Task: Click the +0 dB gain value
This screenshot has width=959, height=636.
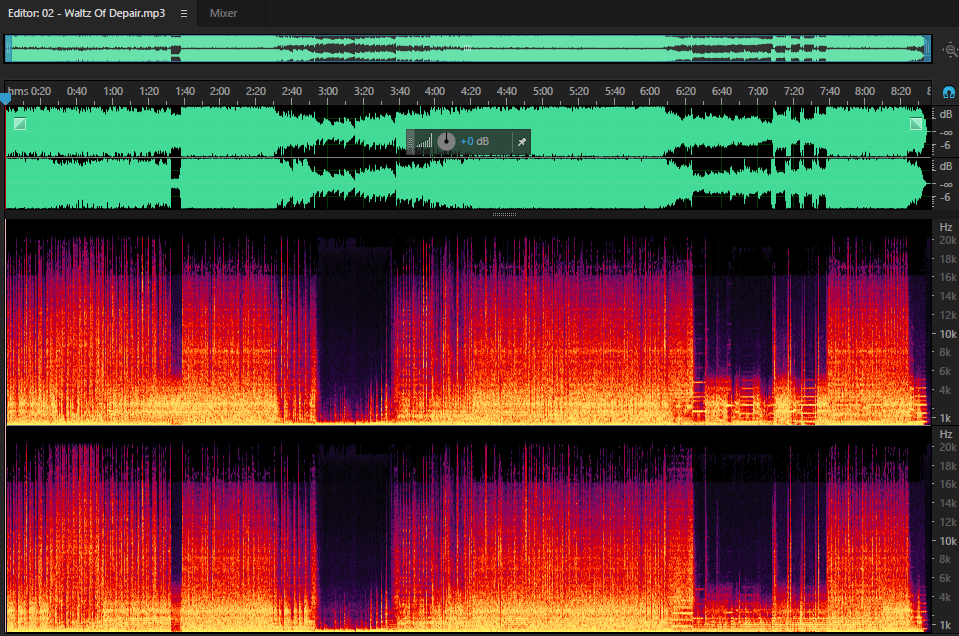Action: (x=475, y=141)
